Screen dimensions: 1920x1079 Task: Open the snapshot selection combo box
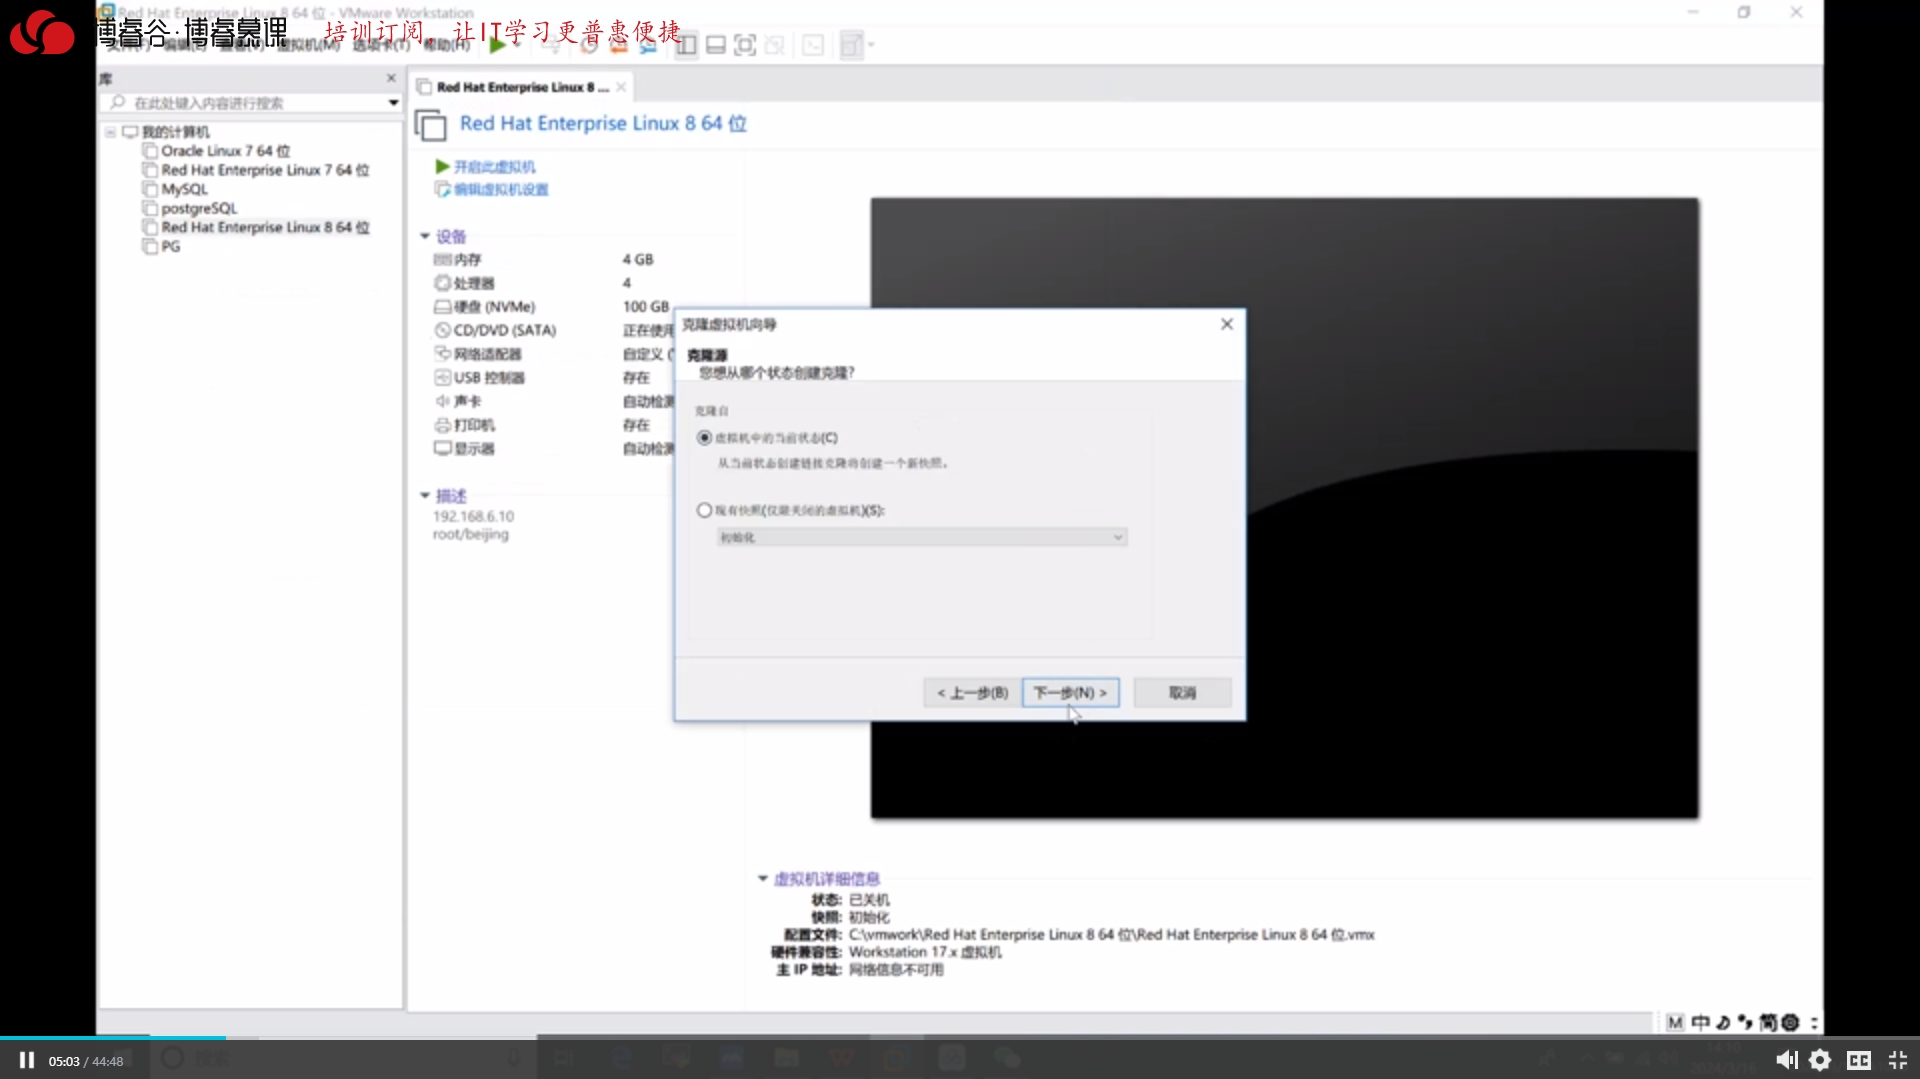pos(922,537)
